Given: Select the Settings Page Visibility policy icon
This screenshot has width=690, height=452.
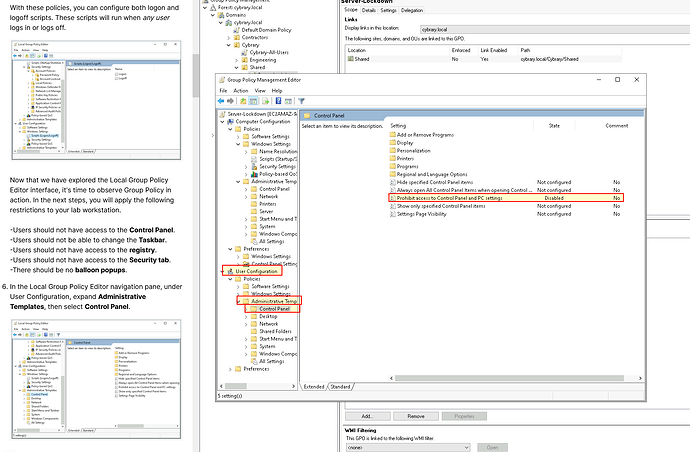Looking at the screenshot, I should click(392, 214).
